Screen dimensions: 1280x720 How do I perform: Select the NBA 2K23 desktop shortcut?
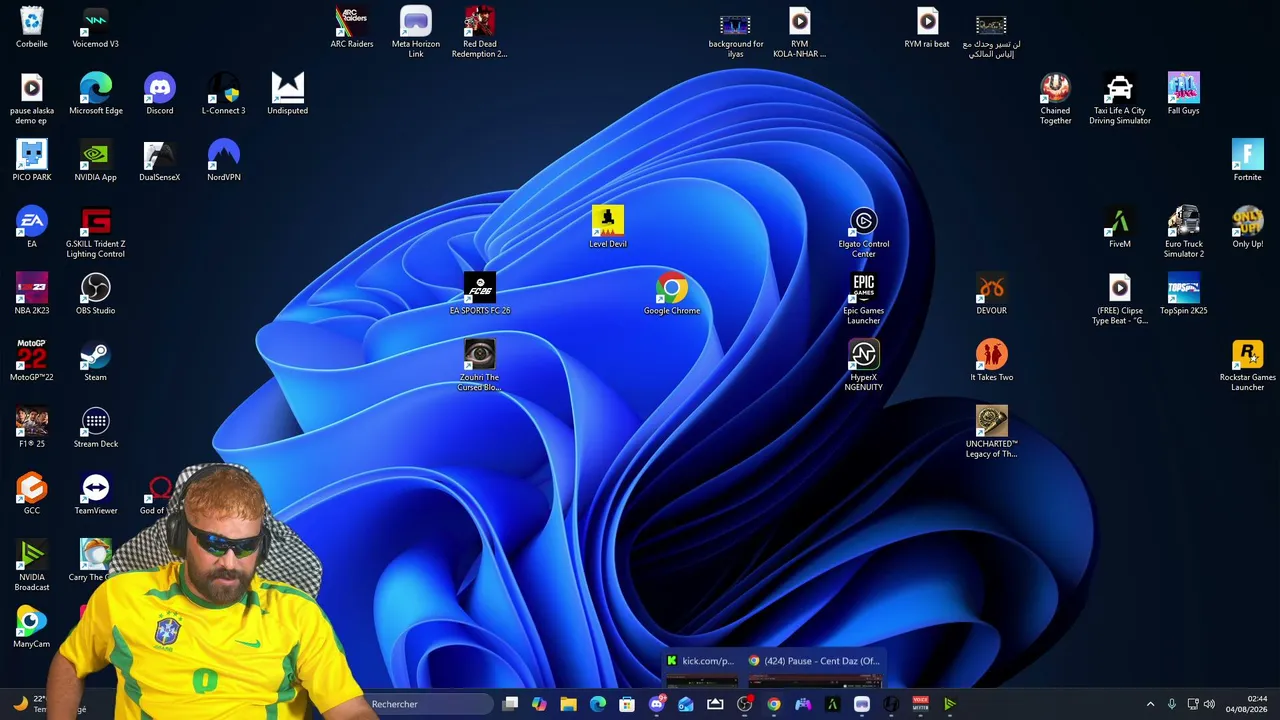[32, 294]
